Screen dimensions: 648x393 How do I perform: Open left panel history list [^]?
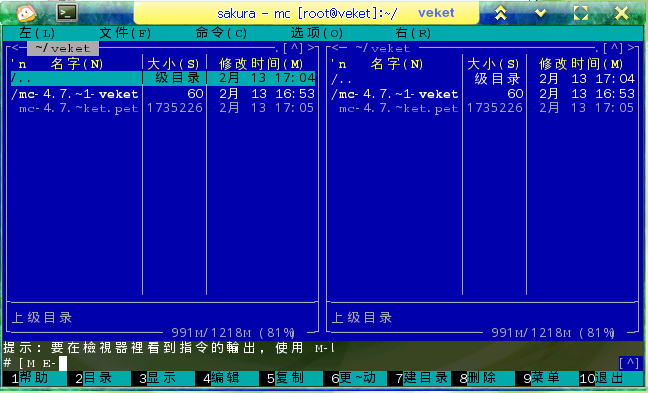[x=293, y=48]
